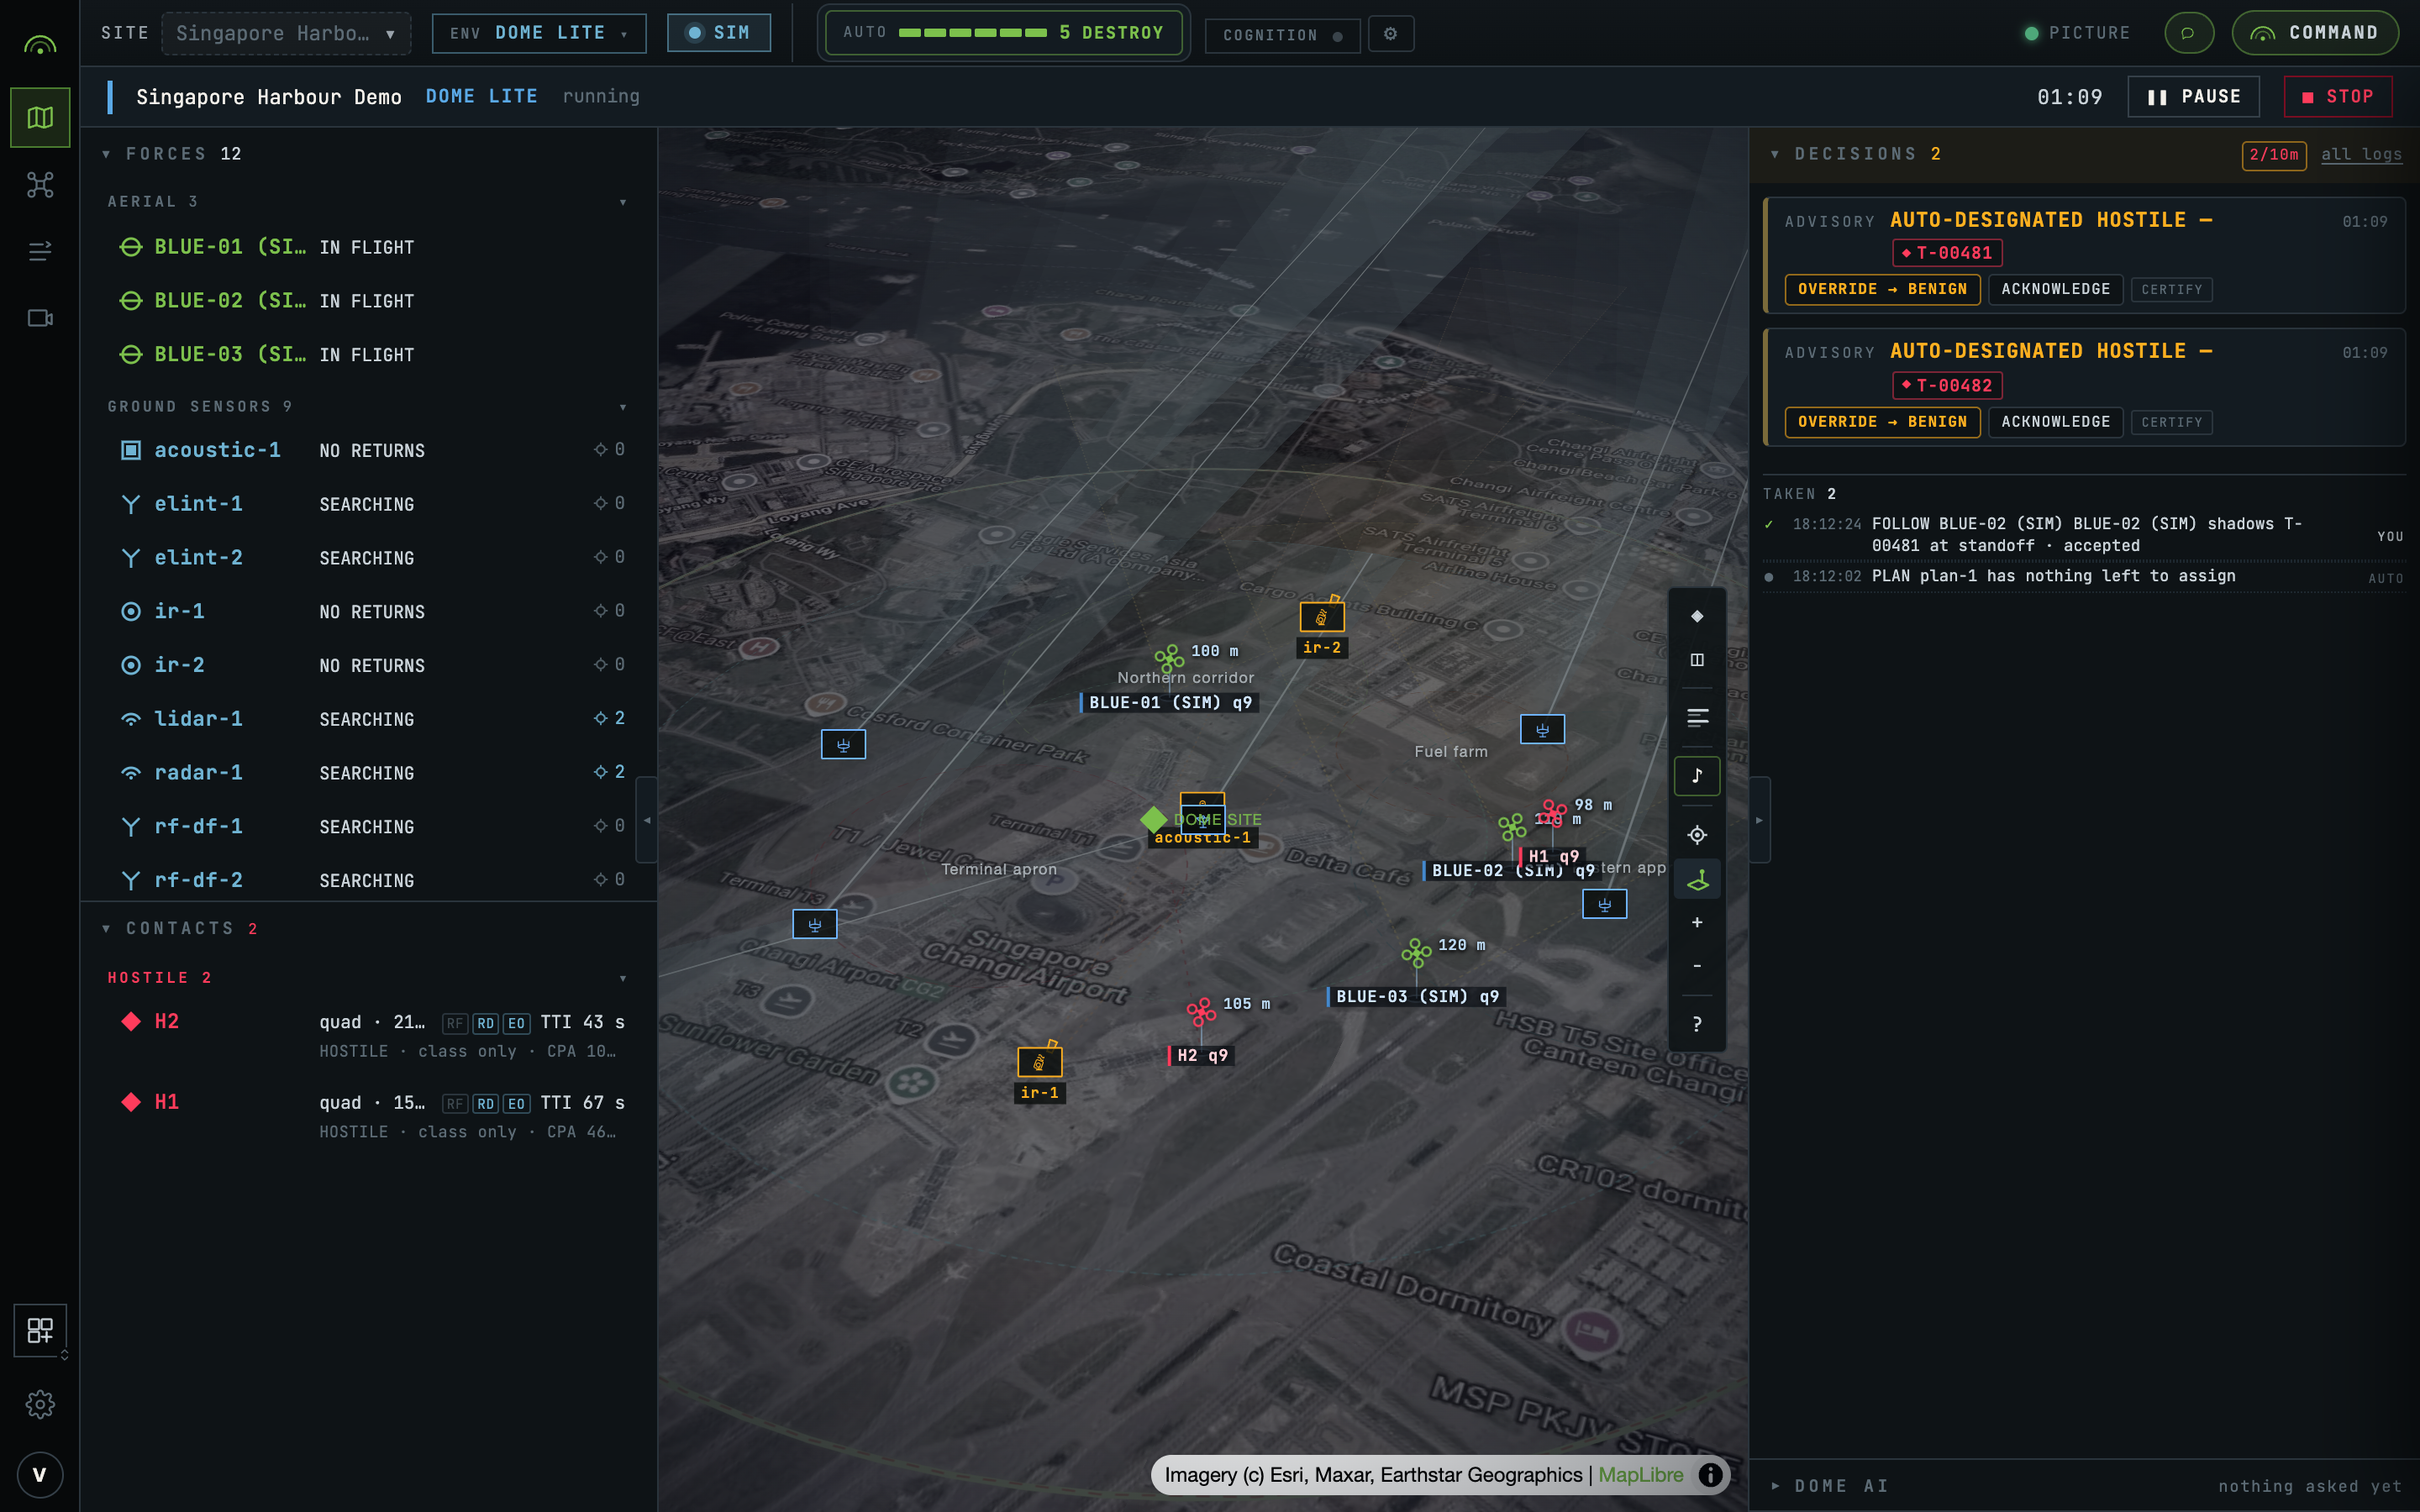Collapse left panel with handle arrow
This screenshot has height=1512, width=2420.
pyautogui.click(x=647, y=820)
